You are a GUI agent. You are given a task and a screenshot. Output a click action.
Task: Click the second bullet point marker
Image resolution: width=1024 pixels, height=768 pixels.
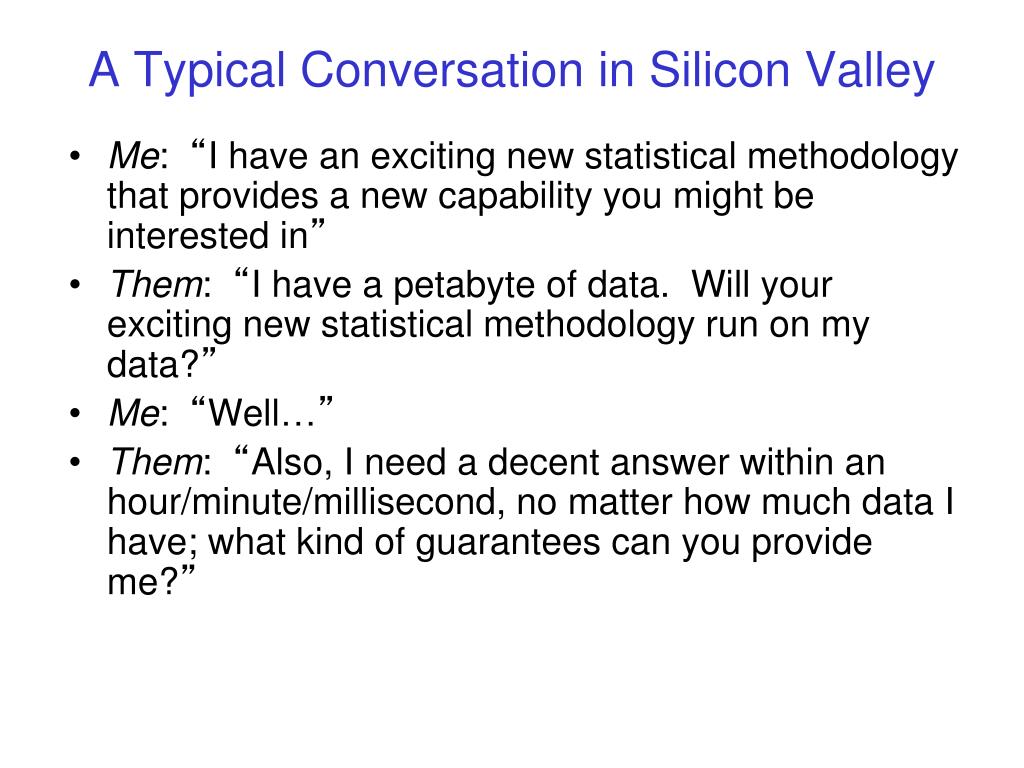coord(75,285)
